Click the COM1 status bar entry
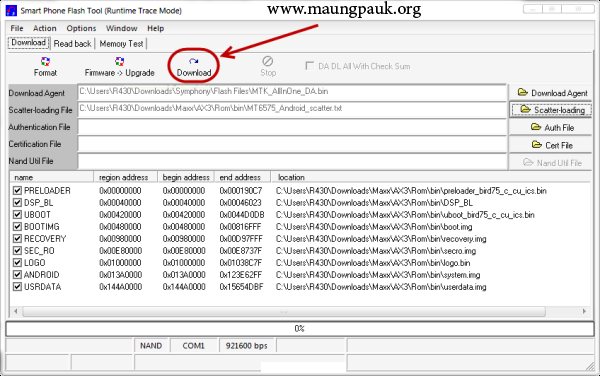600x376 pixels. (x=194, y=346)
